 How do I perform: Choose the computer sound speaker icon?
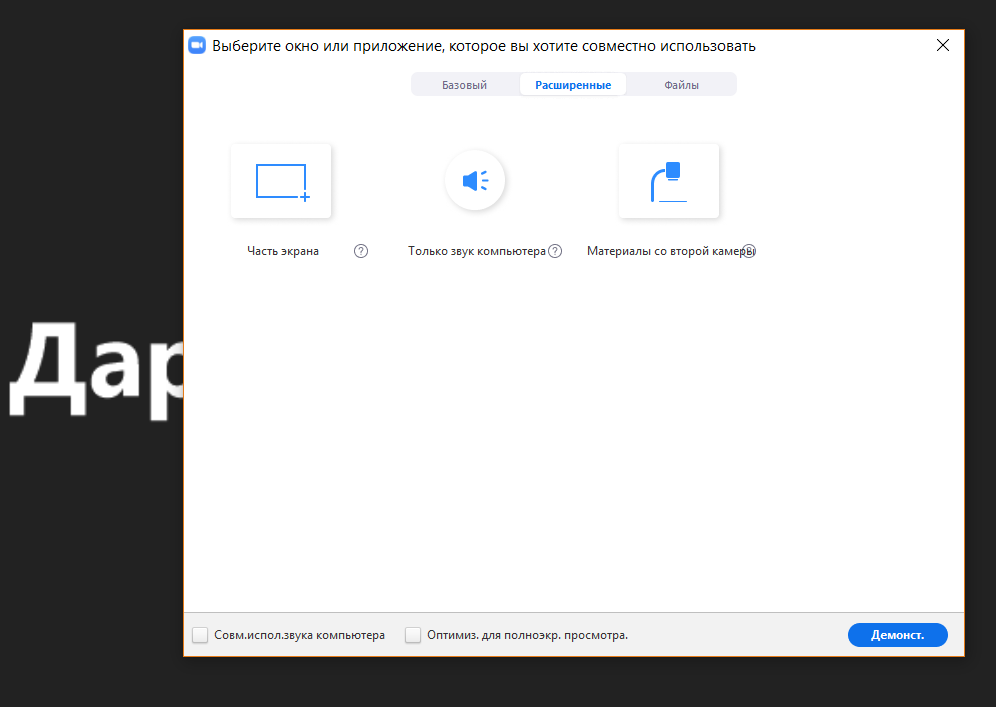[475, 180]
